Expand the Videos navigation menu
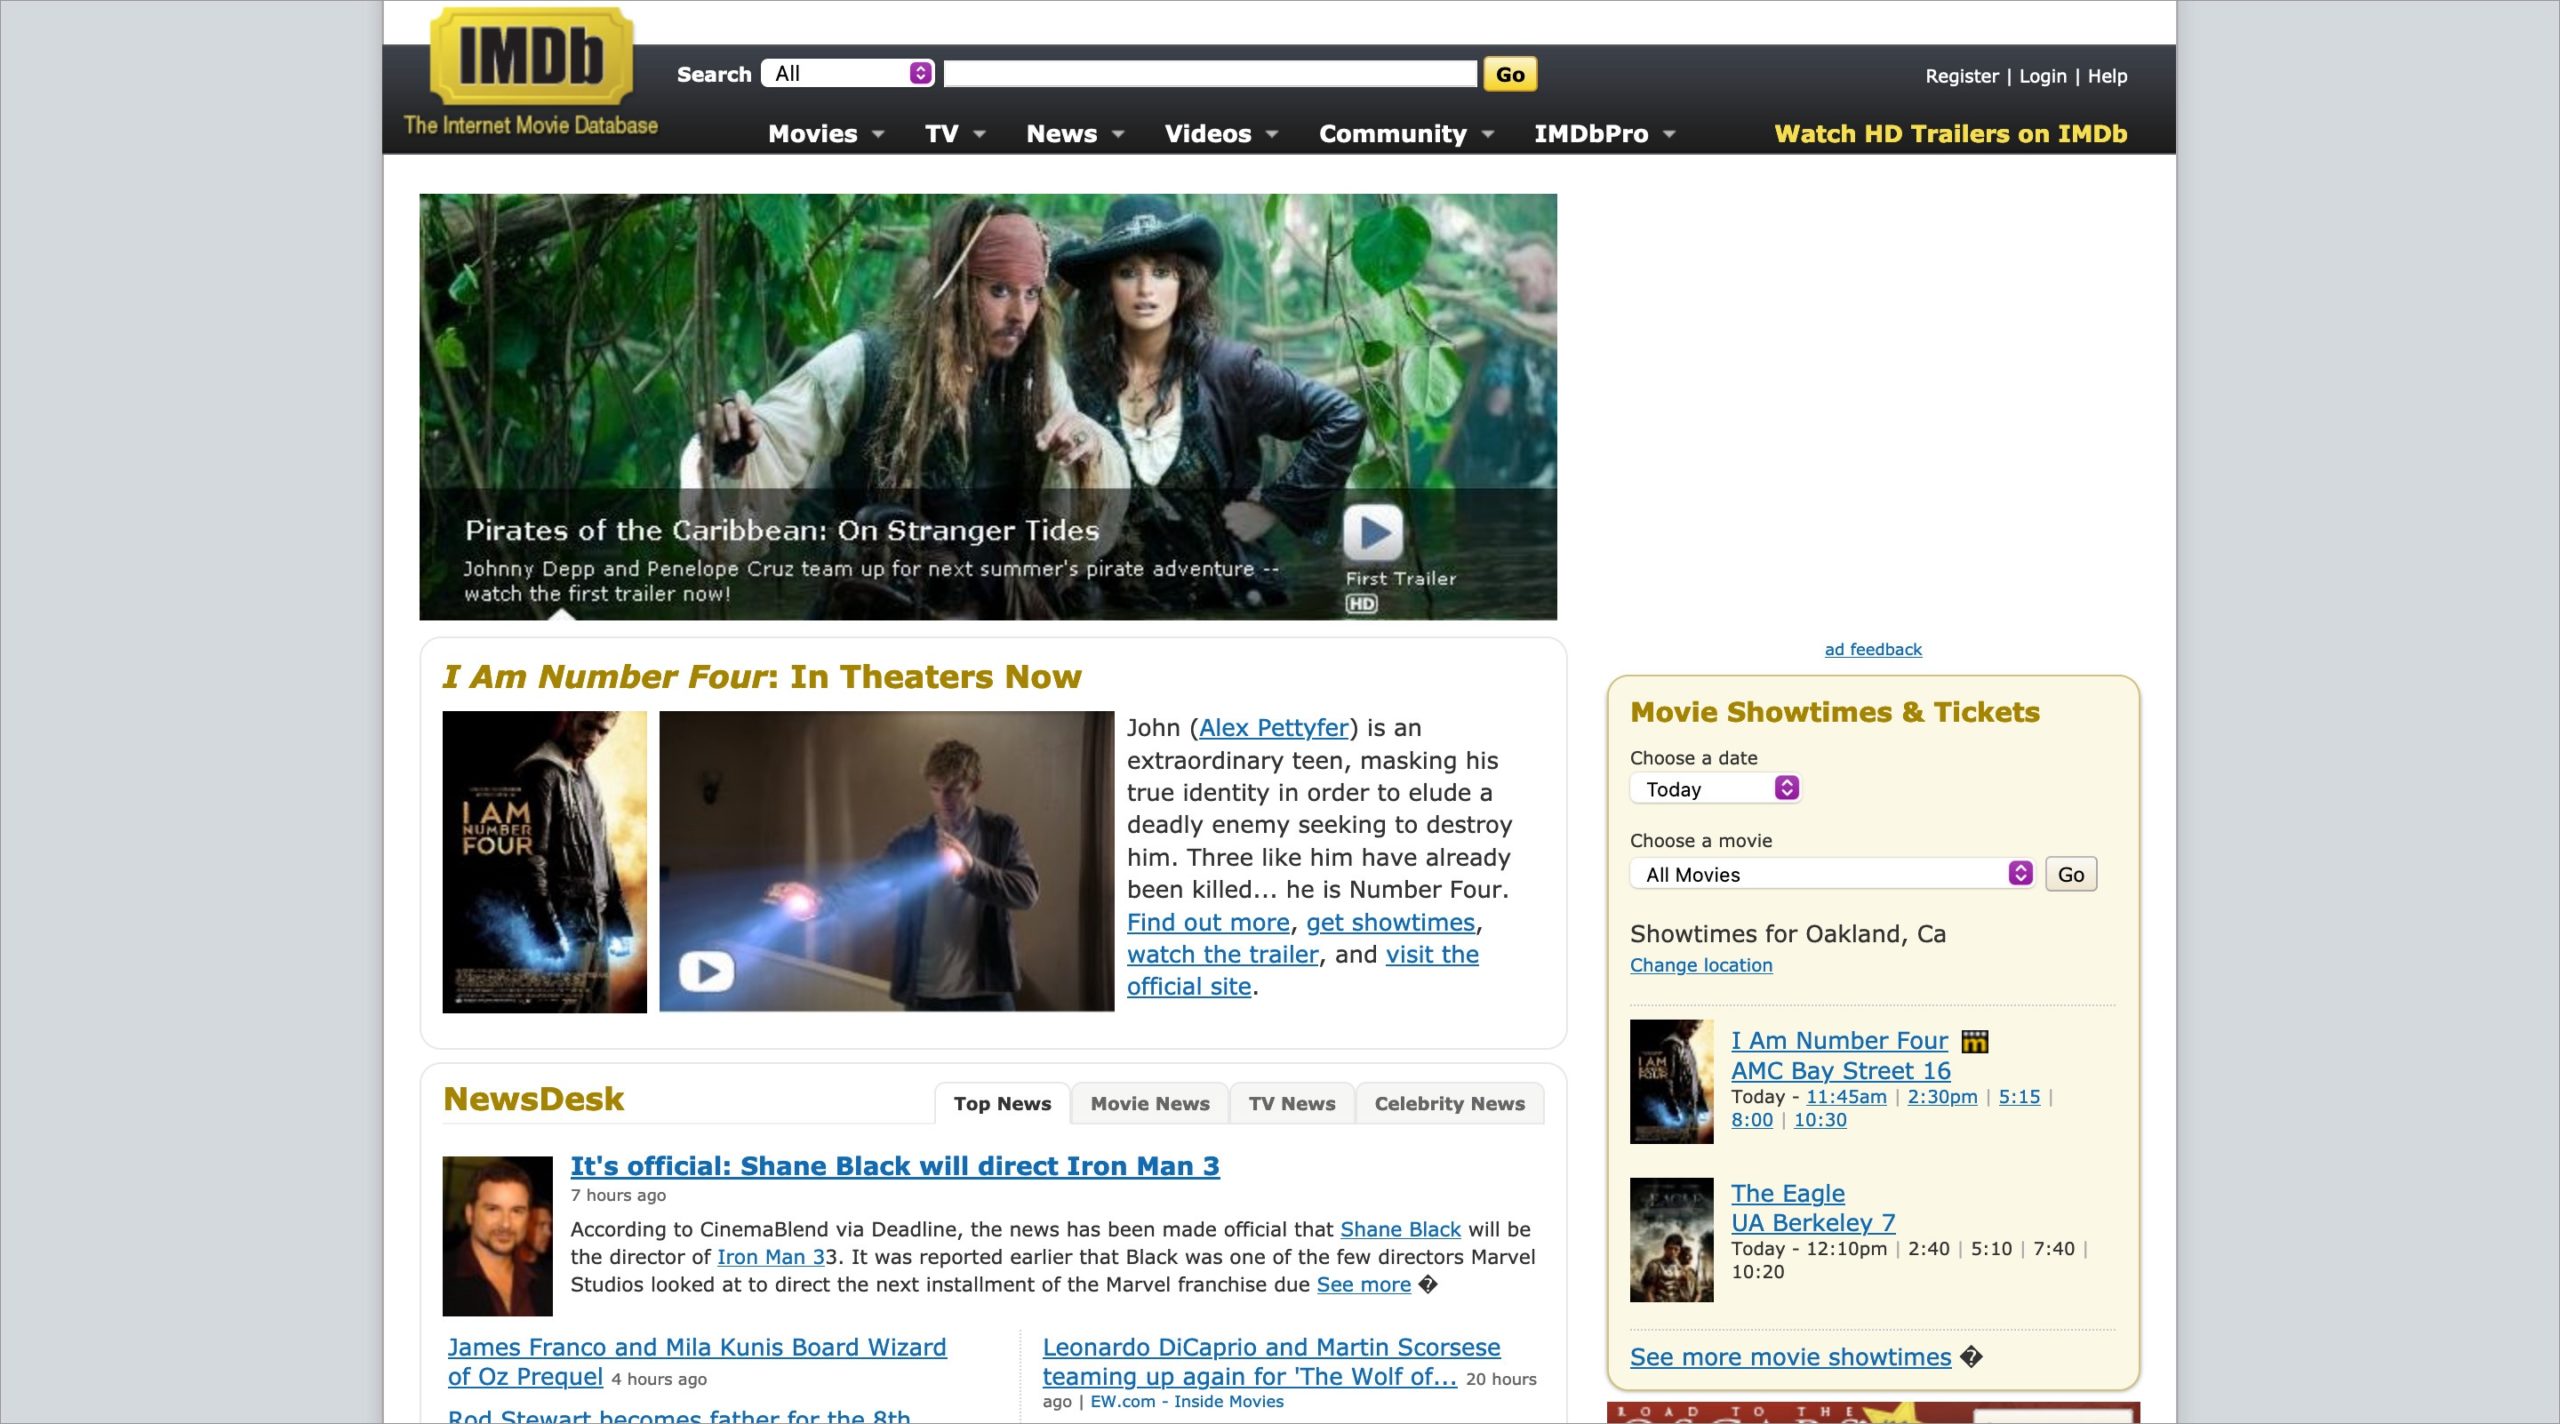Image resolution: width=2560 pixels, height=1424 pixels. (1221, 134)
